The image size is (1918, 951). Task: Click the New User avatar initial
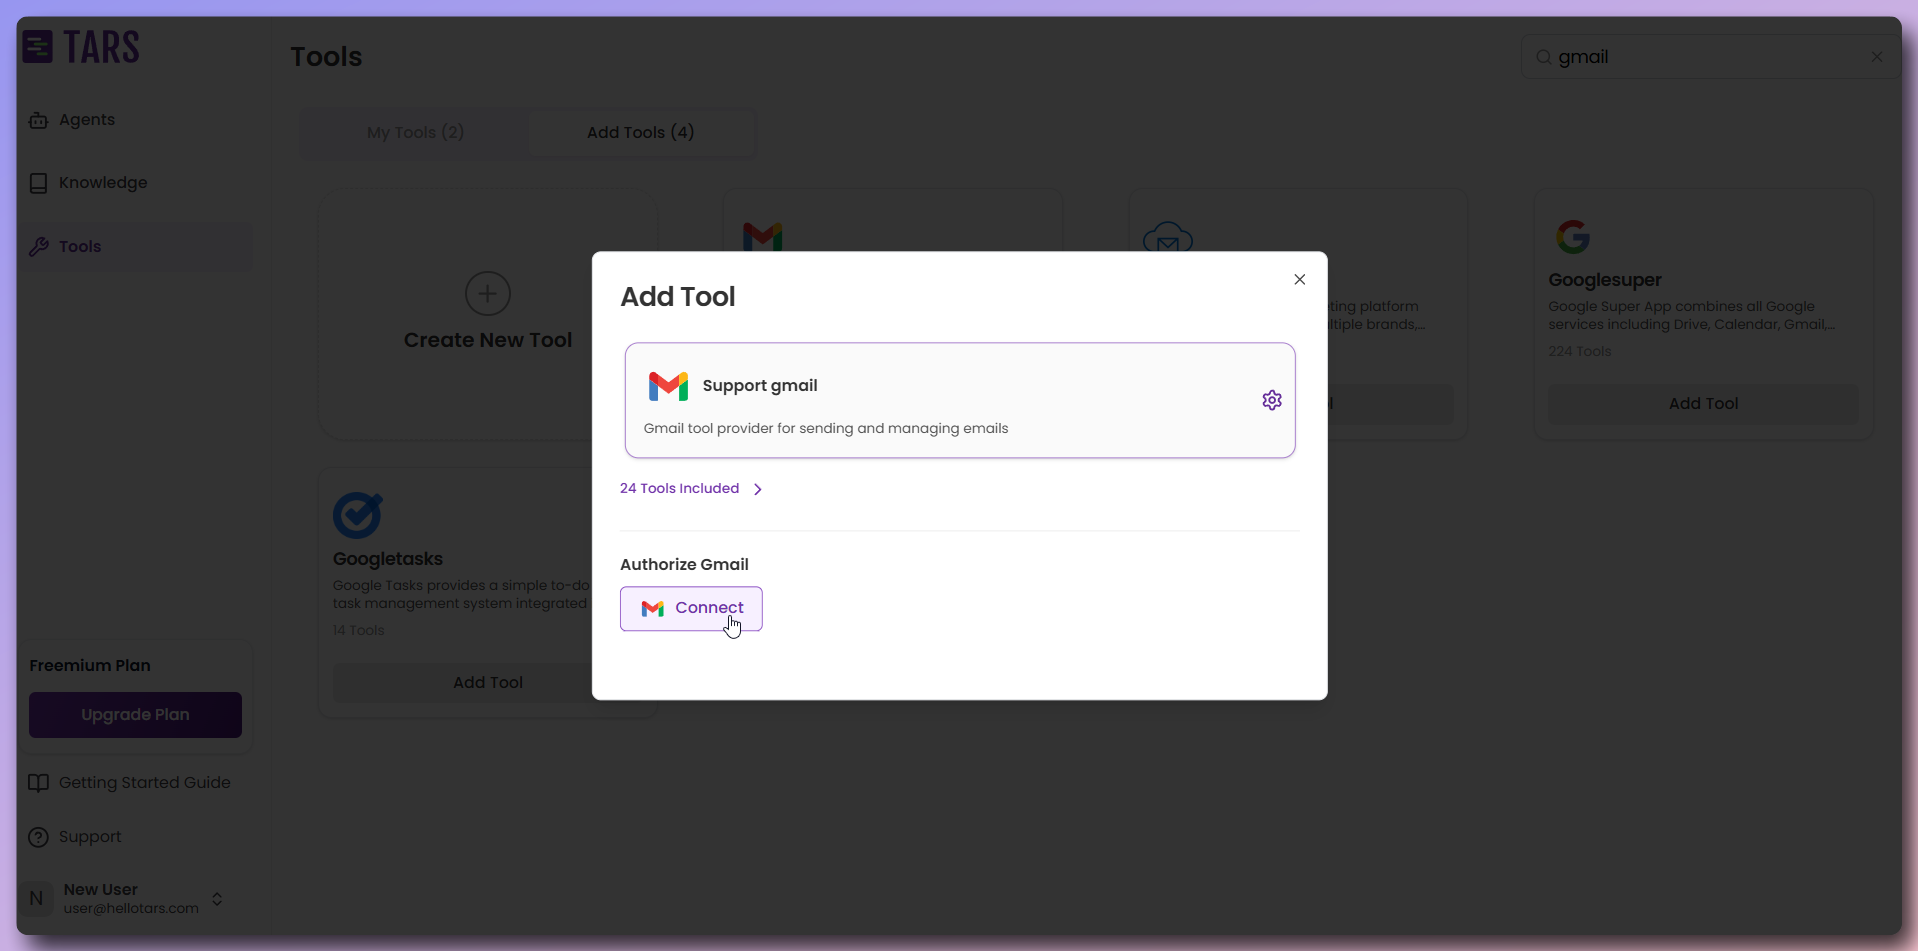(x=37, y=898)
